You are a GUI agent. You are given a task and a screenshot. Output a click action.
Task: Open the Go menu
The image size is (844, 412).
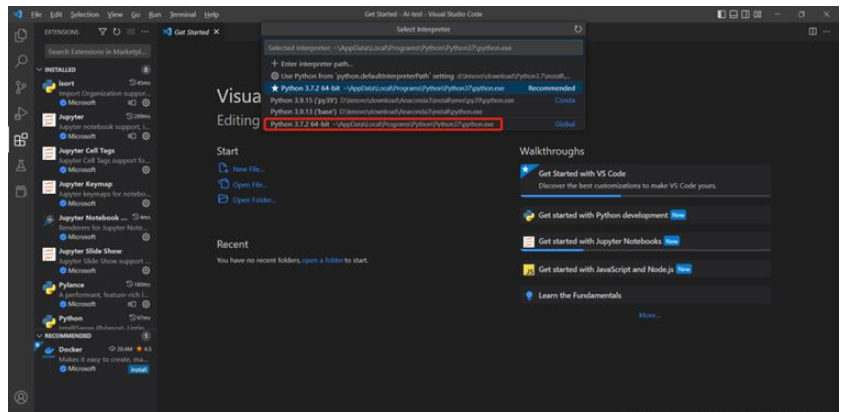coord(135,15)
